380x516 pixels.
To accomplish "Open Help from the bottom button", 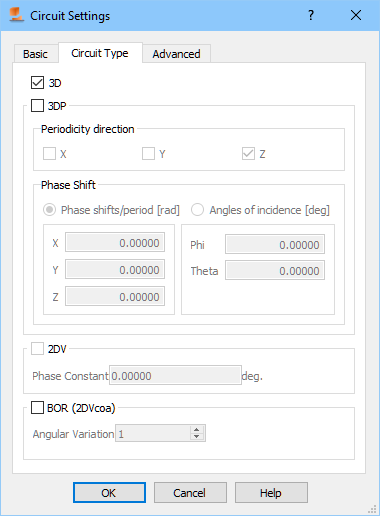I will point(271,492).
